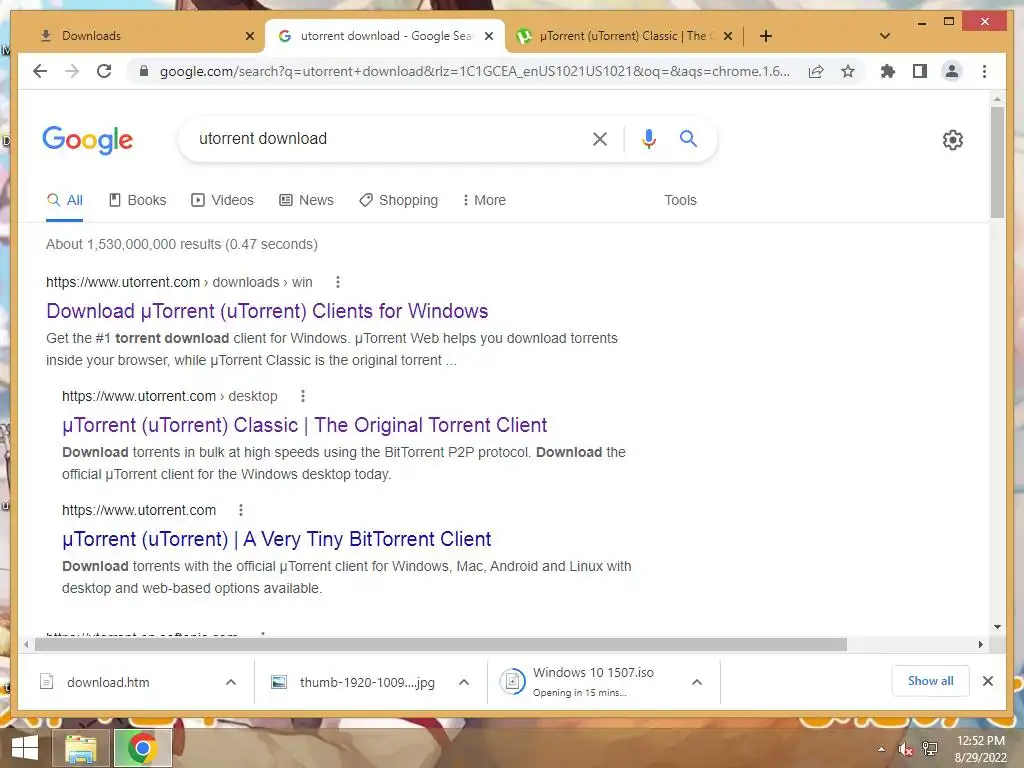Expand thumb-1920 jpg download options
This screenshot has height=768, width=1024.
click(x=464, y=682)
